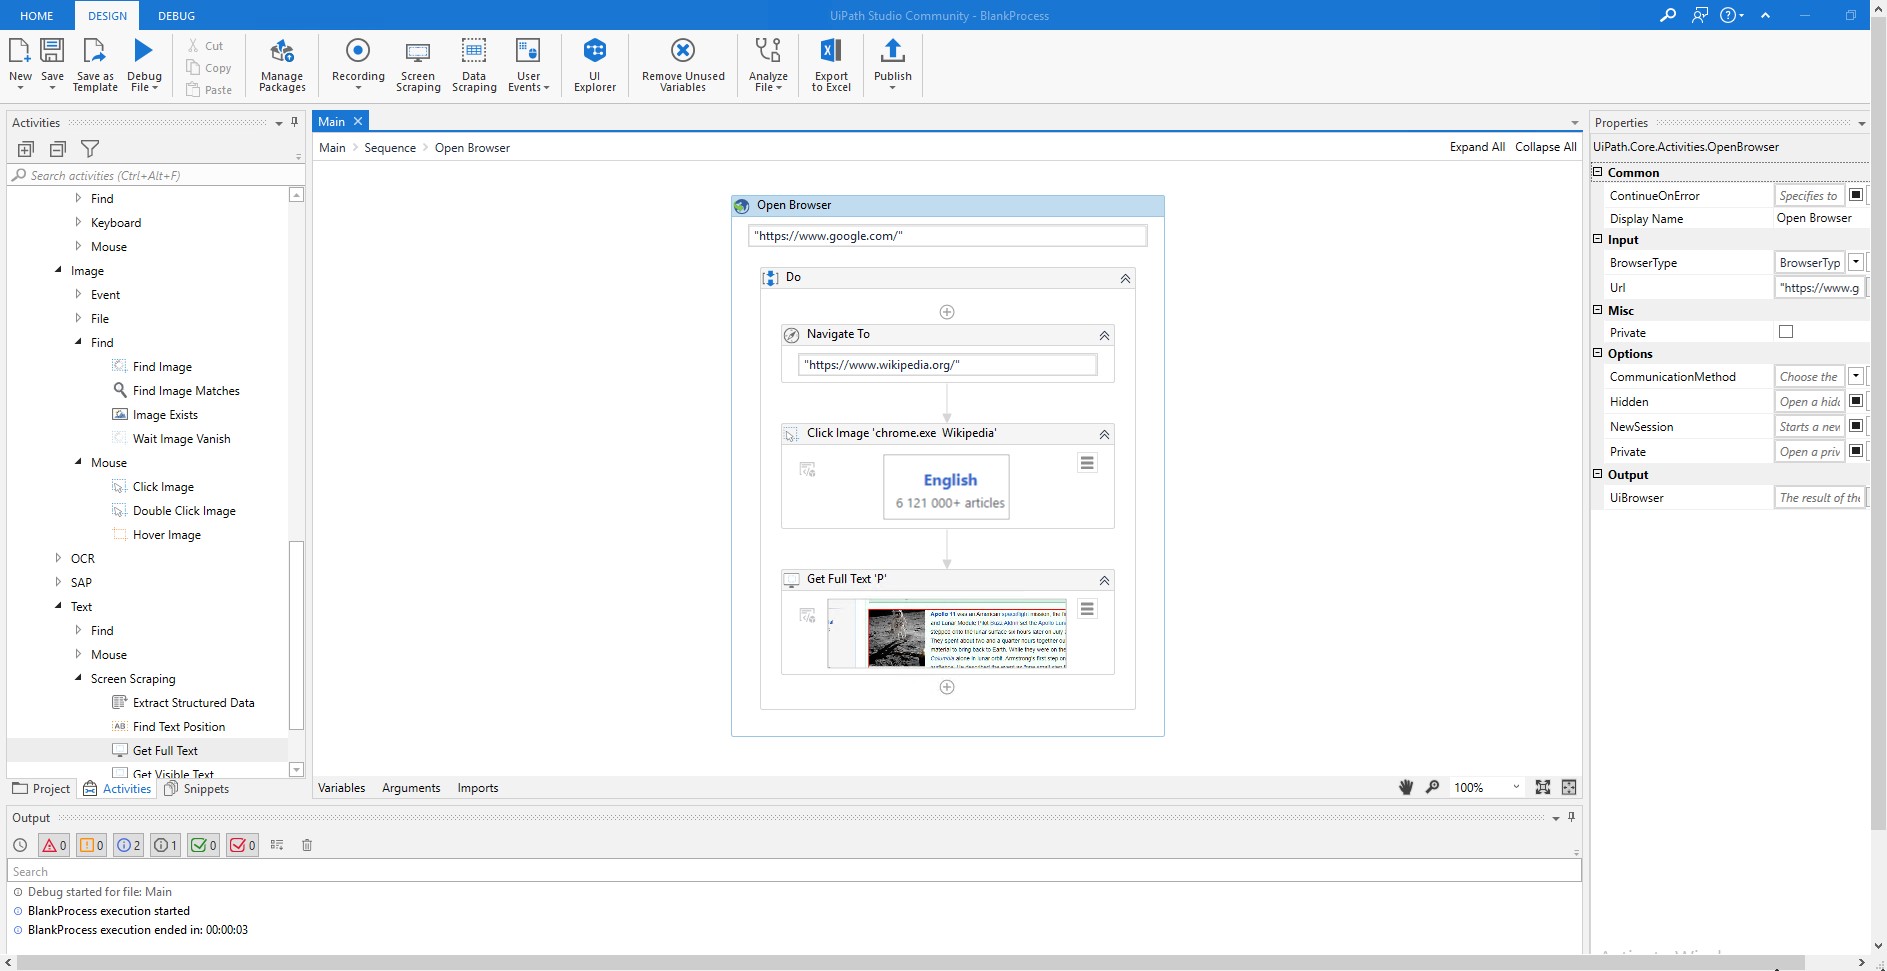Click the Save icon in ribbon
This screenshot has width=1887, height=971.
tap(52, 52)
